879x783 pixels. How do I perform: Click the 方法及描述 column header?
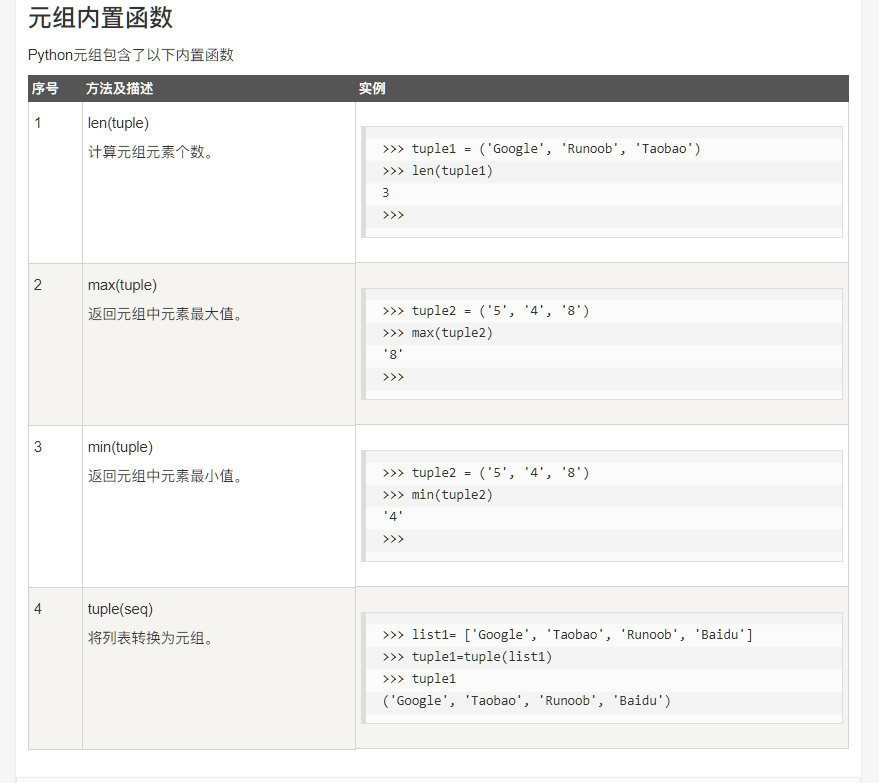(x=120, y=89)
